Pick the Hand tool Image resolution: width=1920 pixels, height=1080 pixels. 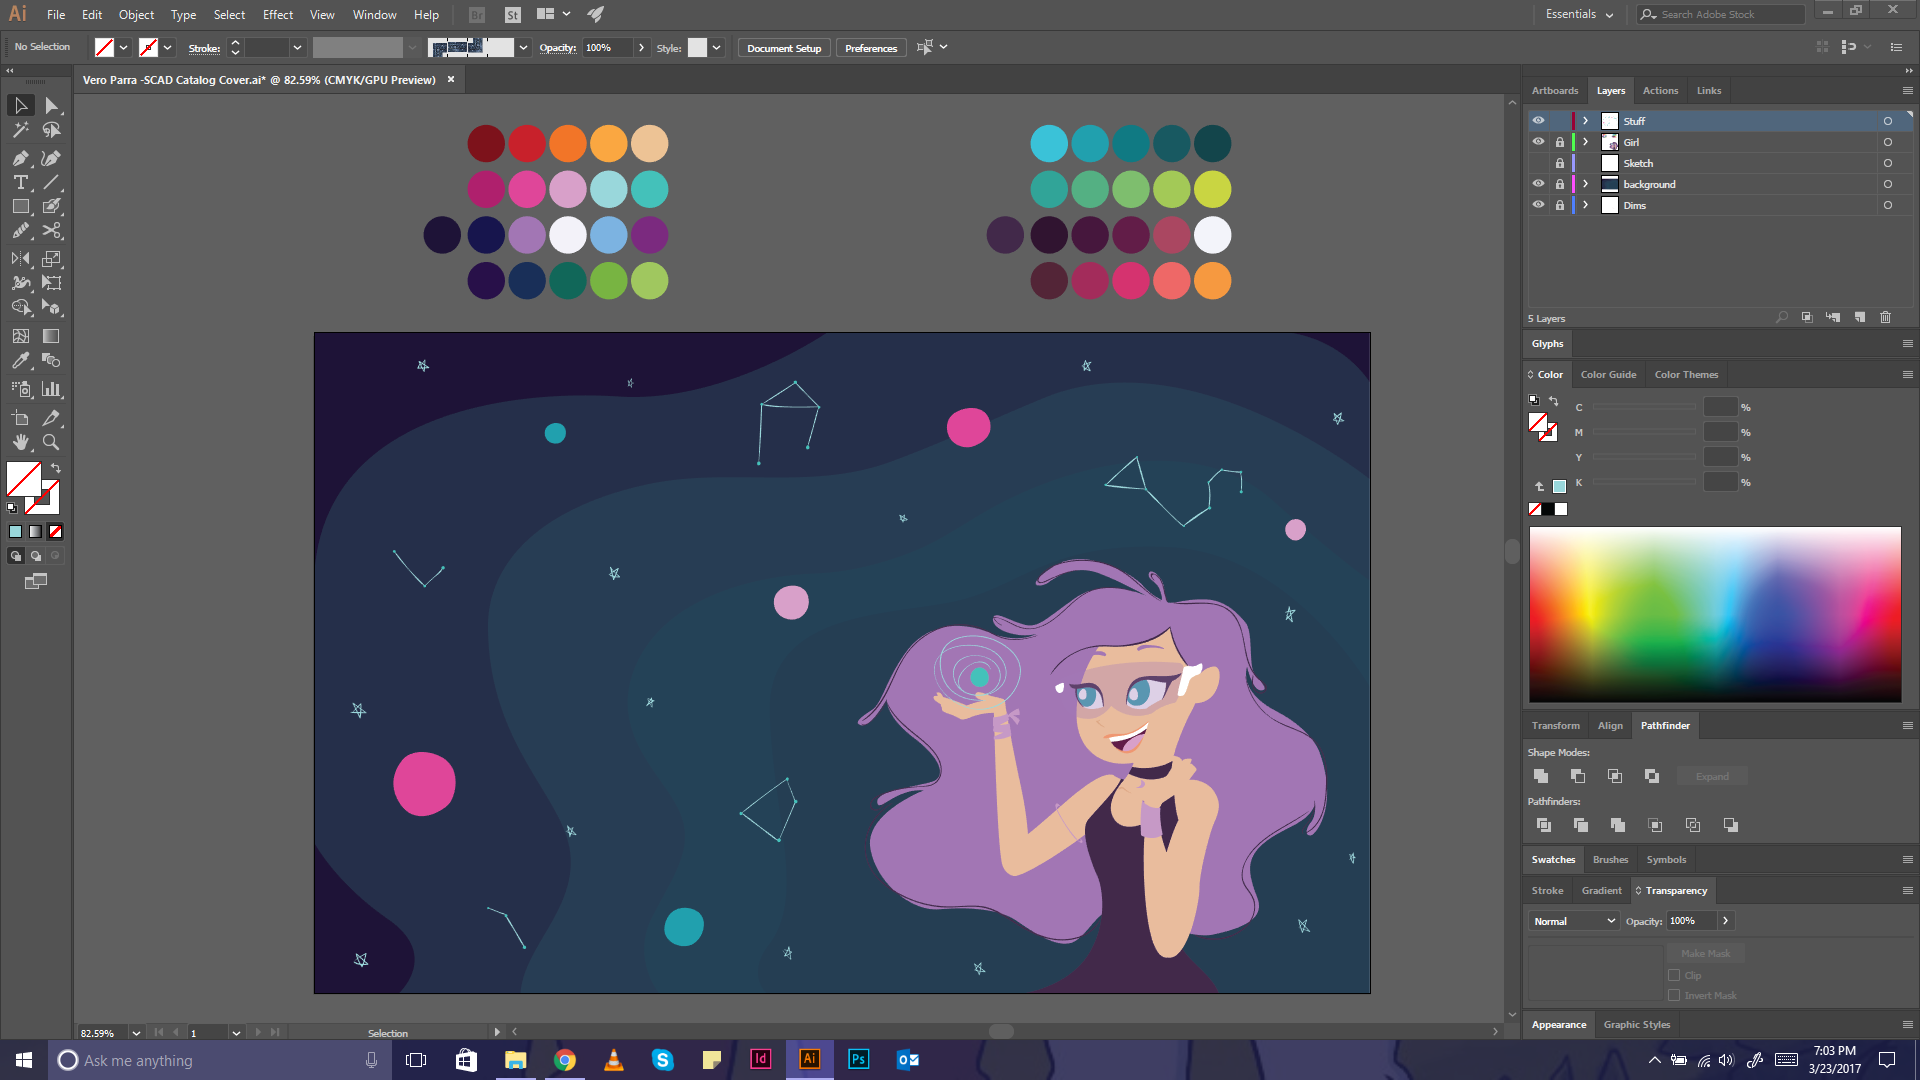click(x=20, y=442)
